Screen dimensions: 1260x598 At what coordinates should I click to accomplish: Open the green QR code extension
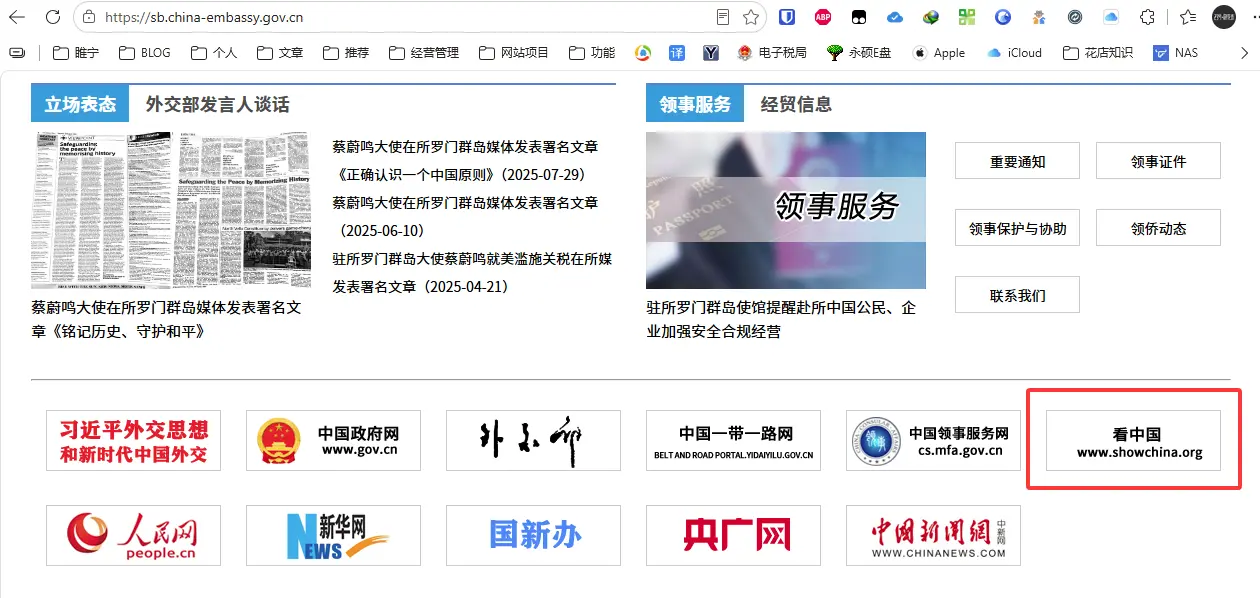(x=967, y=17)
